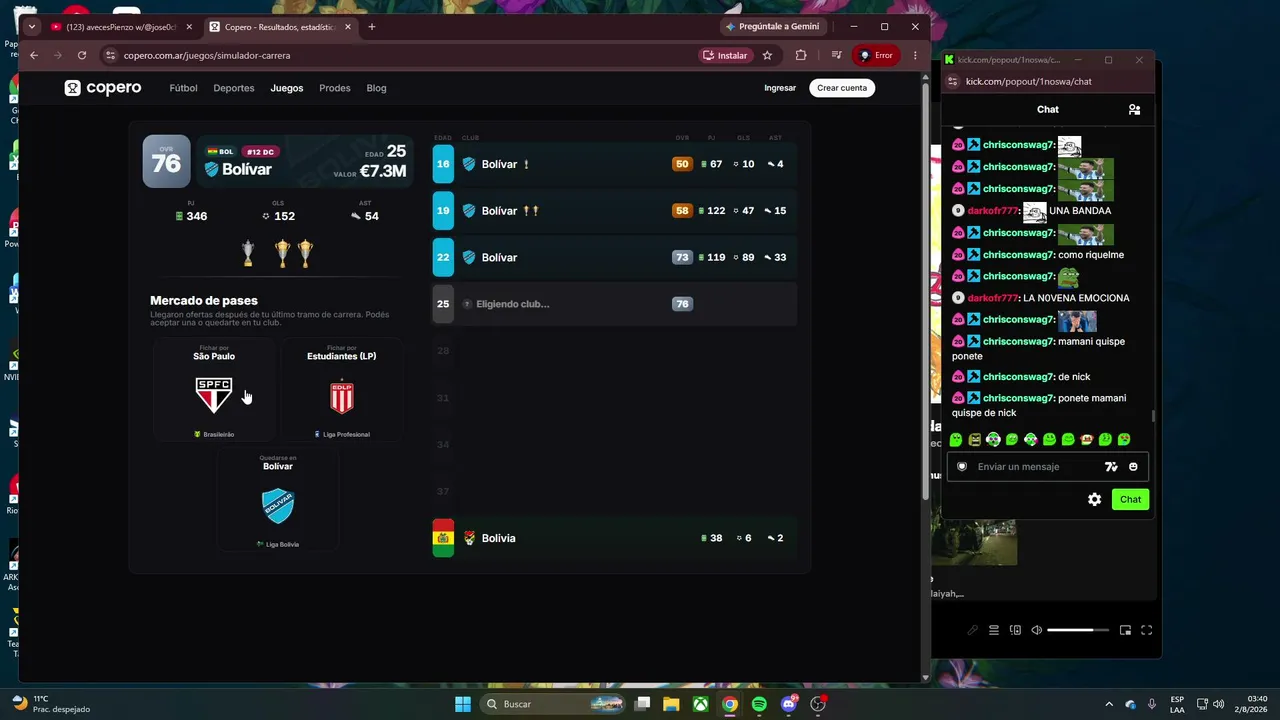Click the Bolivia national team row
This screenshot has height=720, width=1280.
614,538
